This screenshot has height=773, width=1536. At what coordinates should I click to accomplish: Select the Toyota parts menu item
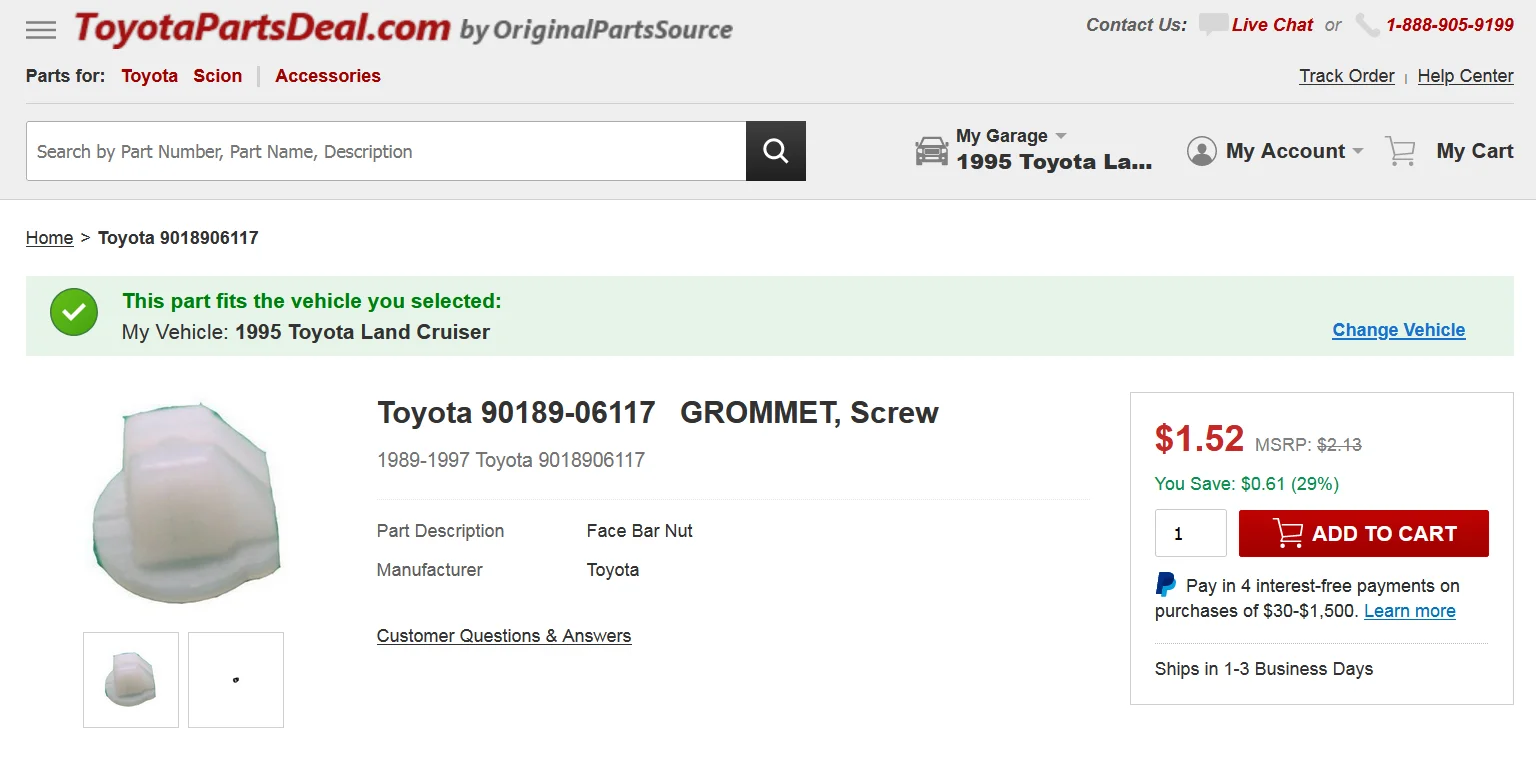click(149, 76)
